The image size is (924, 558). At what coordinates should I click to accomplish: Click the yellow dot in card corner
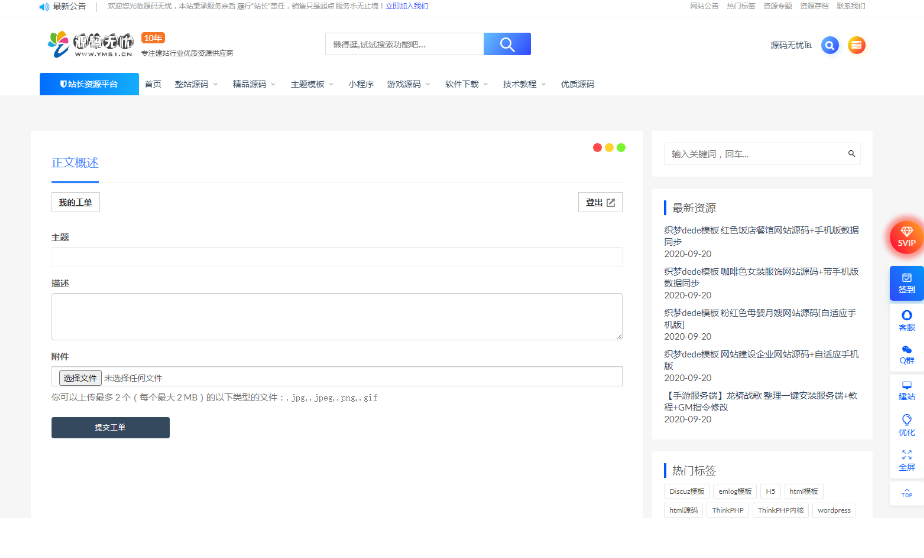coord(609,147)
